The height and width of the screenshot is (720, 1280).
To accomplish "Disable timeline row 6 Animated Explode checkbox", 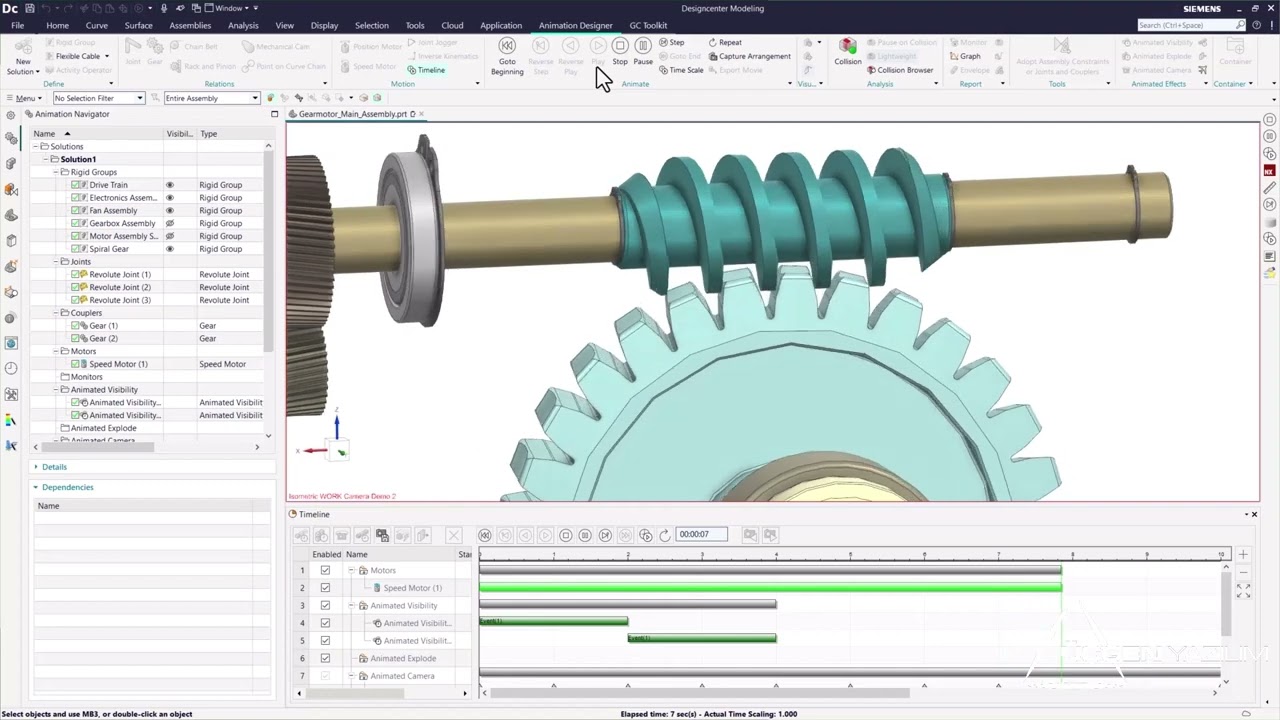I will click(325, 658).
